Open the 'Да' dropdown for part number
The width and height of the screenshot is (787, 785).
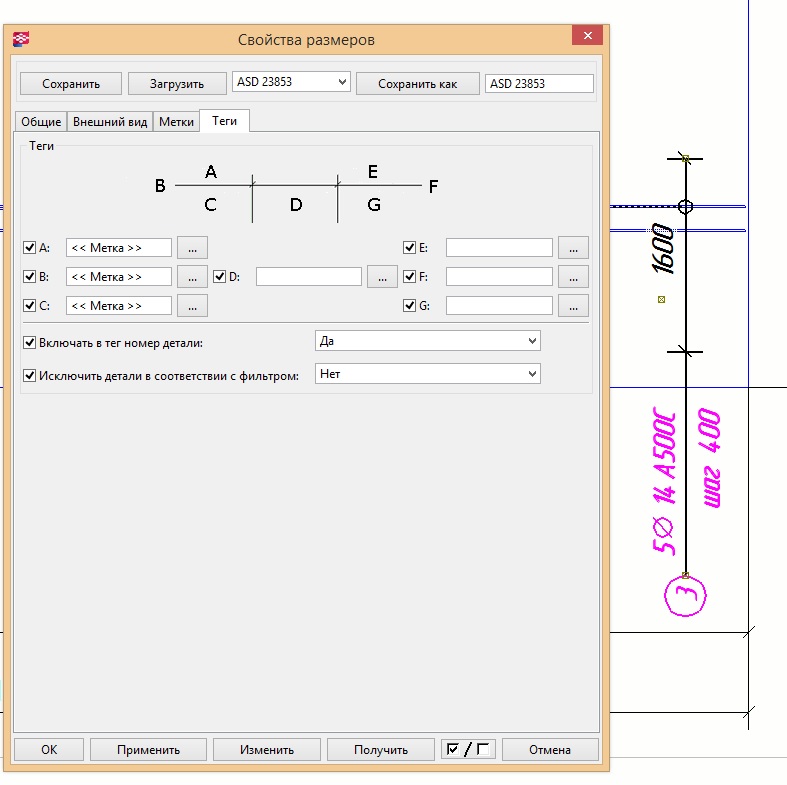click(531, 341)
